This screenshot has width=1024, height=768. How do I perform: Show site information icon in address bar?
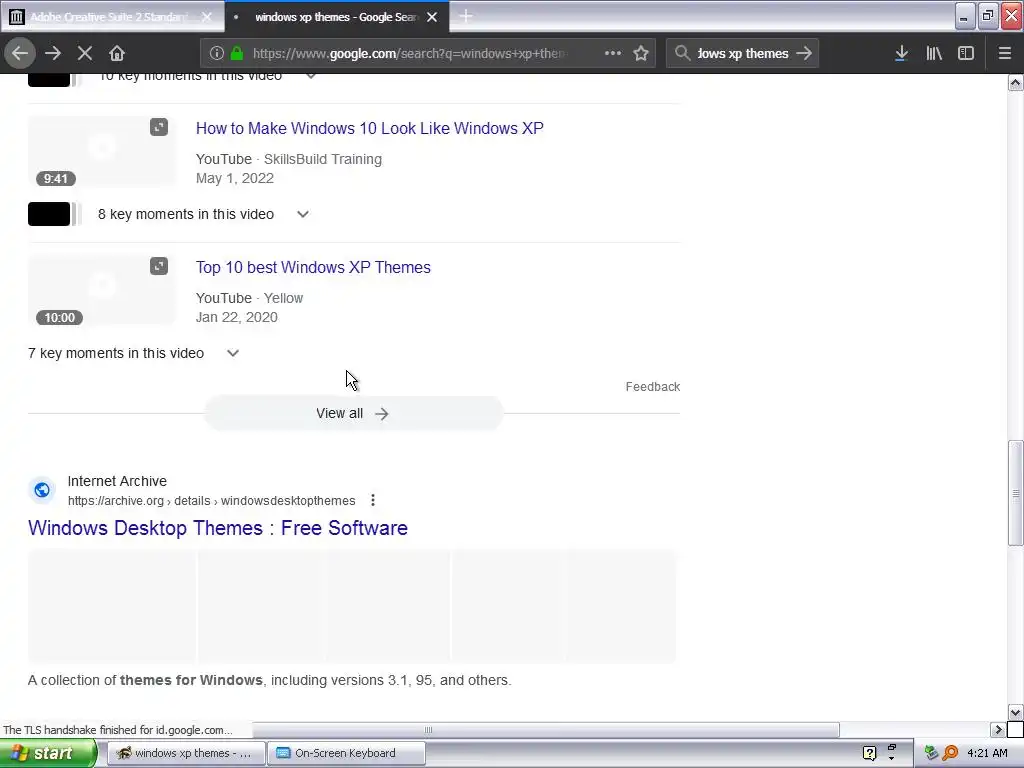click(217, 53)
